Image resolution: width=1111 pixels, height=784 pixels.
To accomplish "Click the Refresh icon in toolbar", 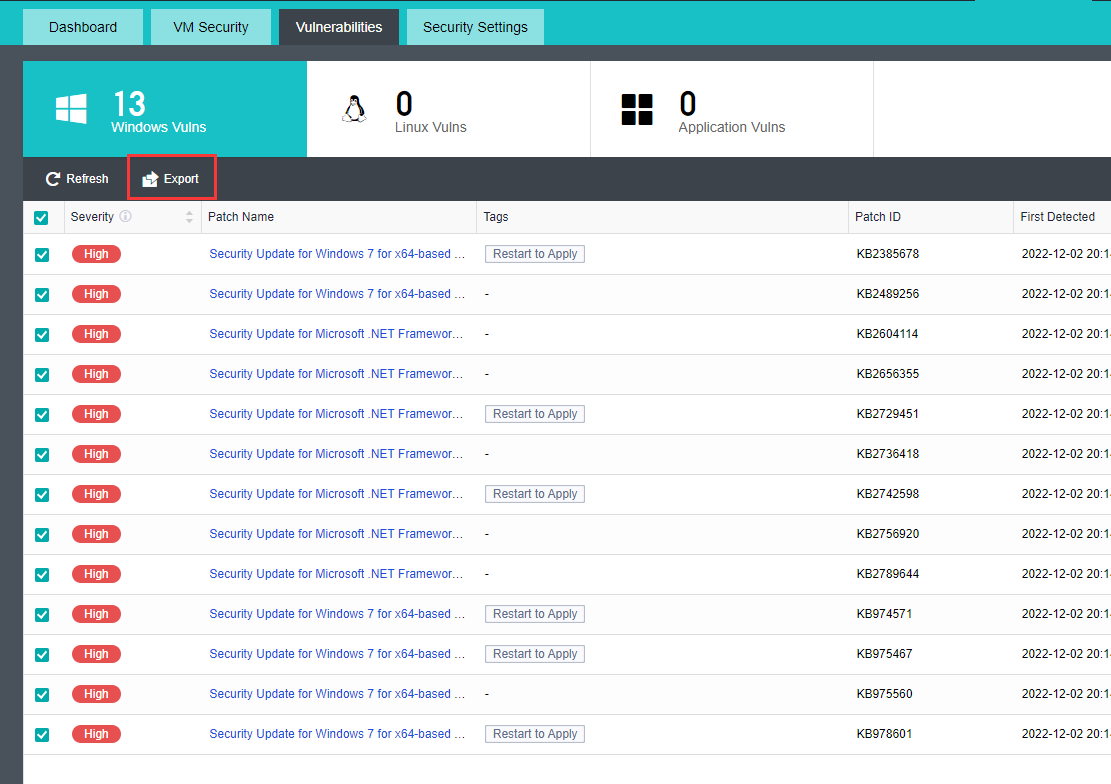I will coord(53,179).
